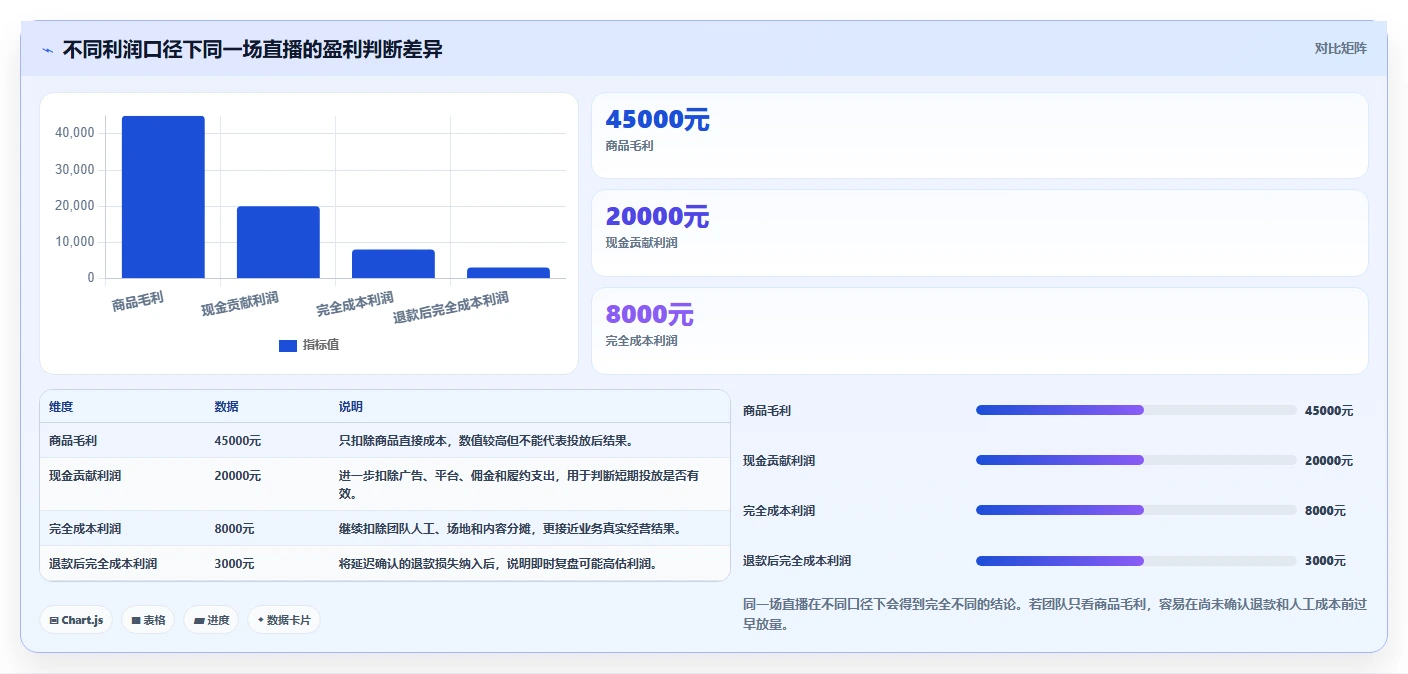Click the 10,000 y-axis label

click(x=75, y=241)
